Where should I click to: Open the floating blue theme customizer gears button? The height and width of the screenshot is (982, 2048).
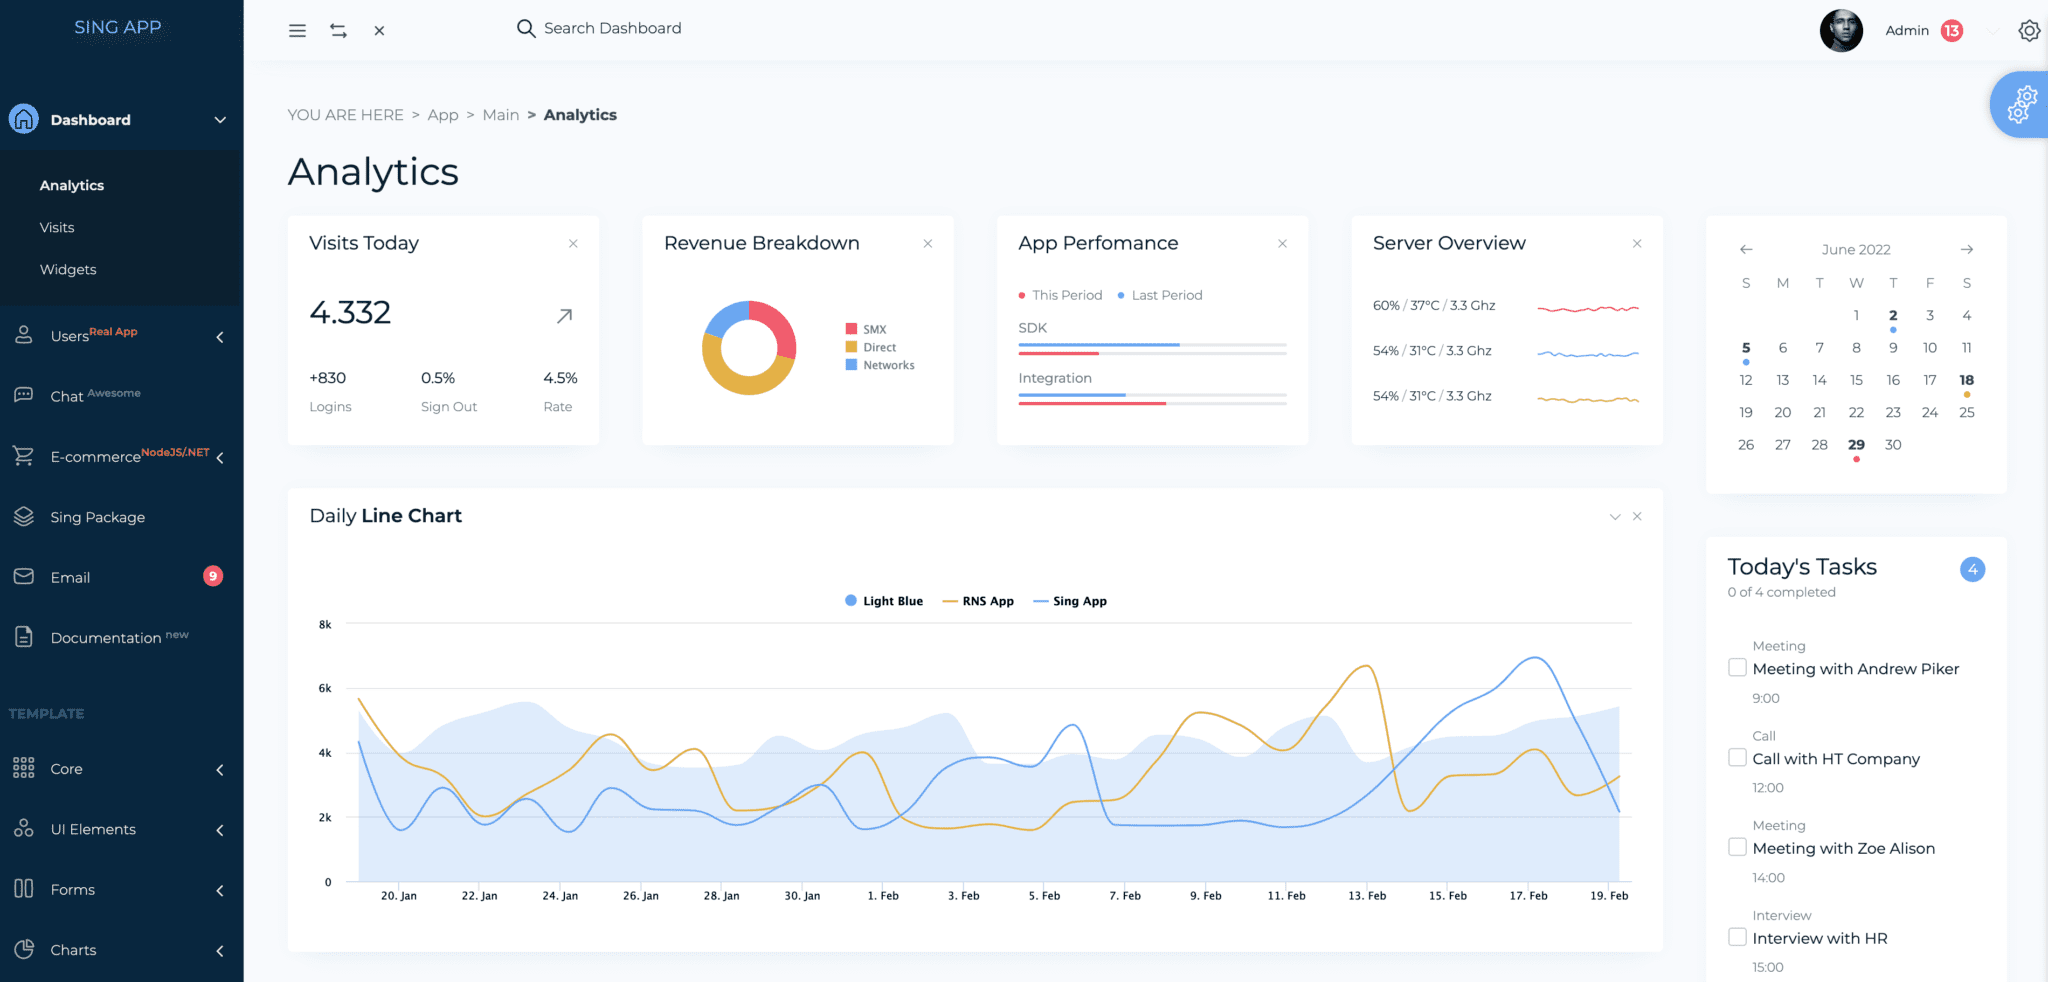pyautogui.click(x=2021, y=104)
